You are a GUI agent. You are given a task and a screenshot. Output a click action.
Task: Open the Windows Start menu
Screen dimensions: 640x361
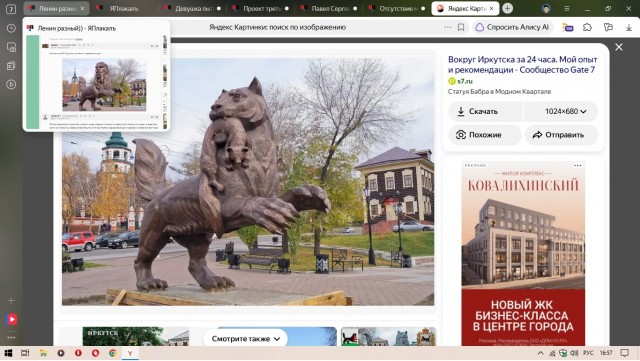pos(8,353)
